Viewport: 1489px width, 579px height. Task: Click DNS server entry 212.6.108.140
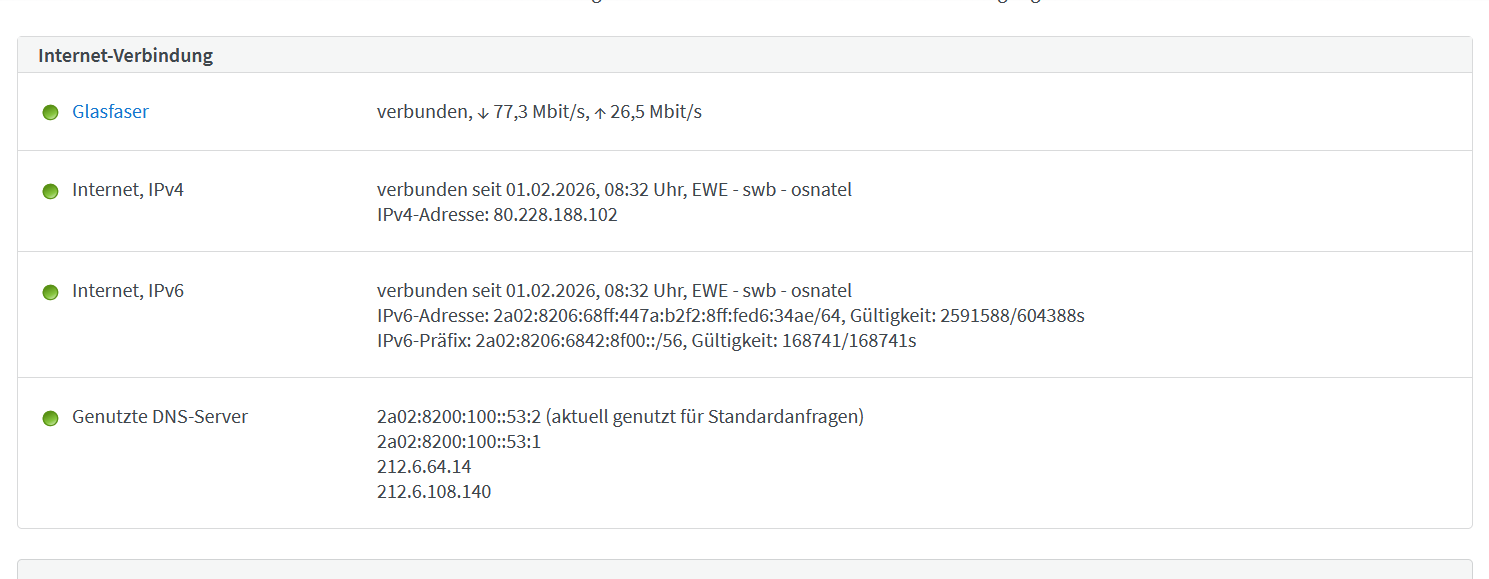coord(434,492)
